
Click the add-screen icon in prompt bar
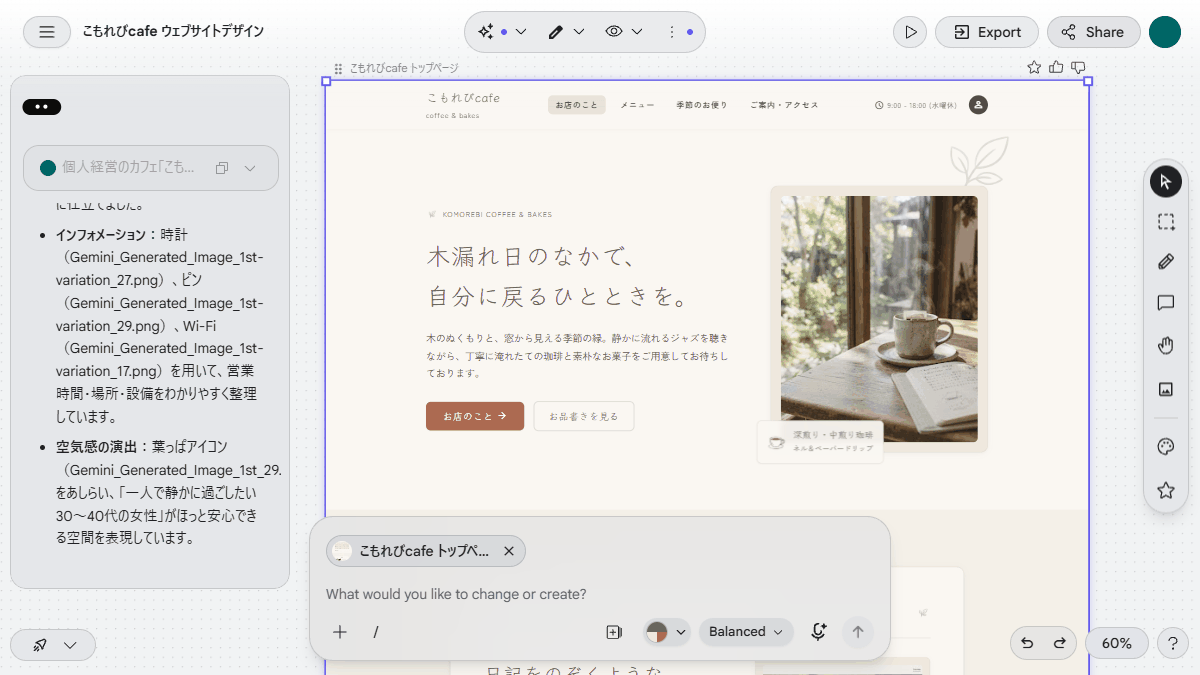(614, 632)
